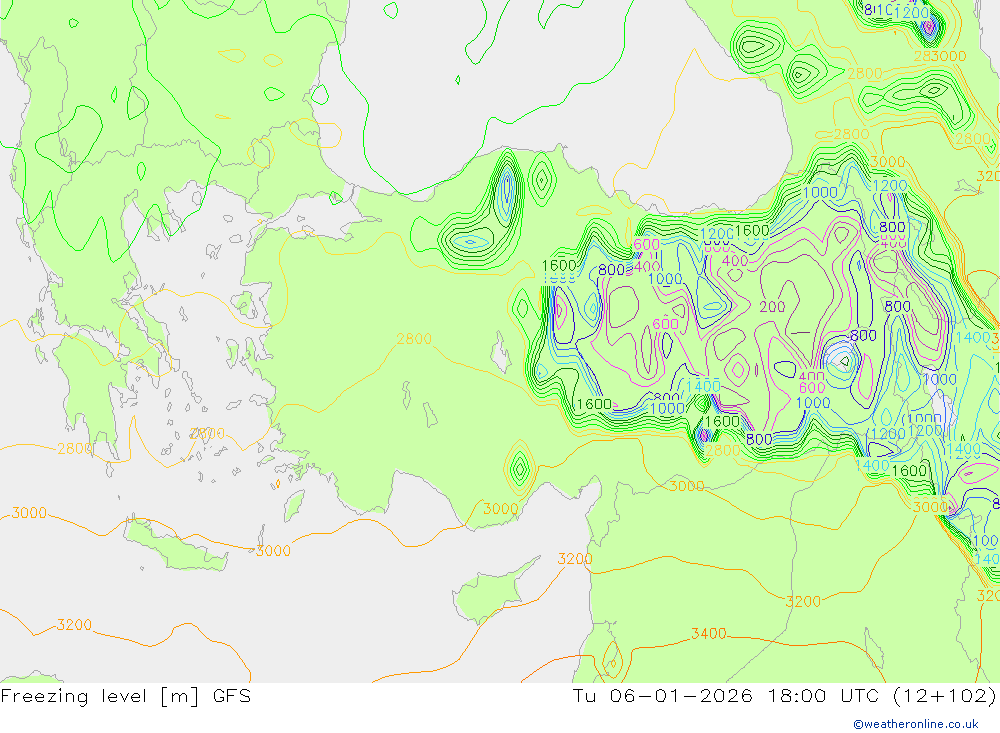Click the magenta "200" contour label
The width and height of the screenshot is (1000, 733).
pyautogui.click(x=772, y=307)
